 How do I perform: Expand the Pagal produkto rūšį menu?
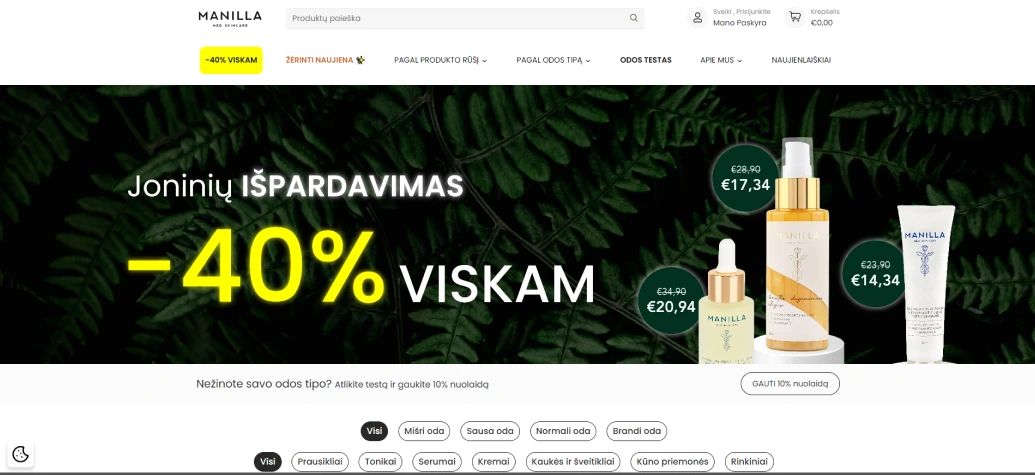(x=440, y=60)
